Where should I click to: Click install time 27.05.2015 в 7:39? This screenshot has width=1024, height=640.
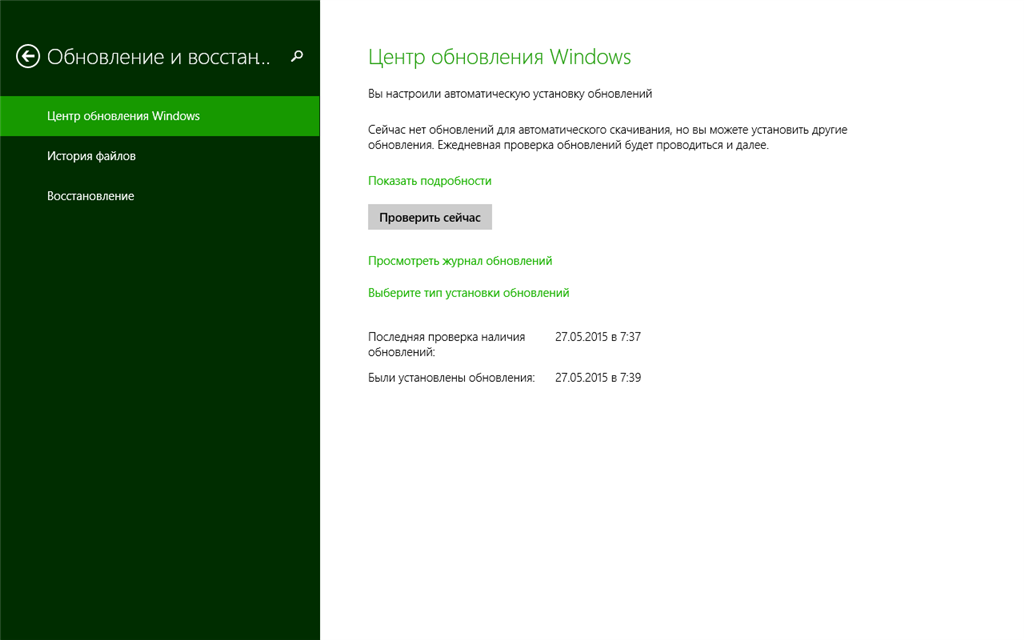click(598, 377)
